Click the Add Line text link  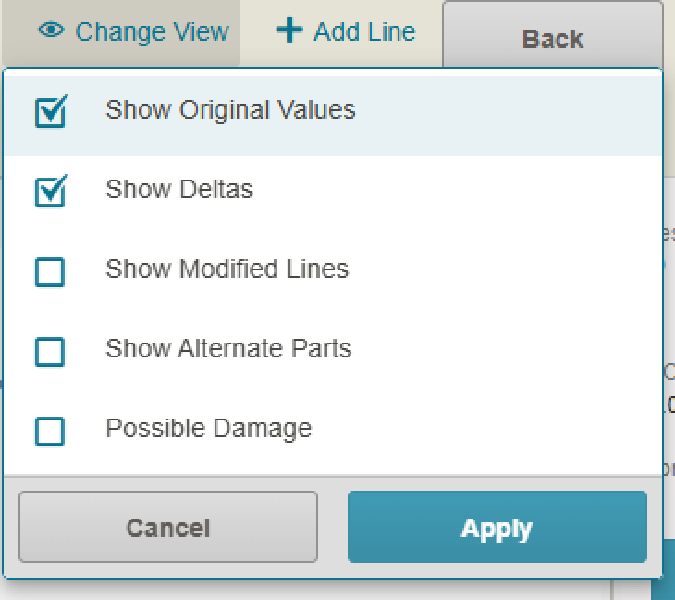click(x=364, y=32)
